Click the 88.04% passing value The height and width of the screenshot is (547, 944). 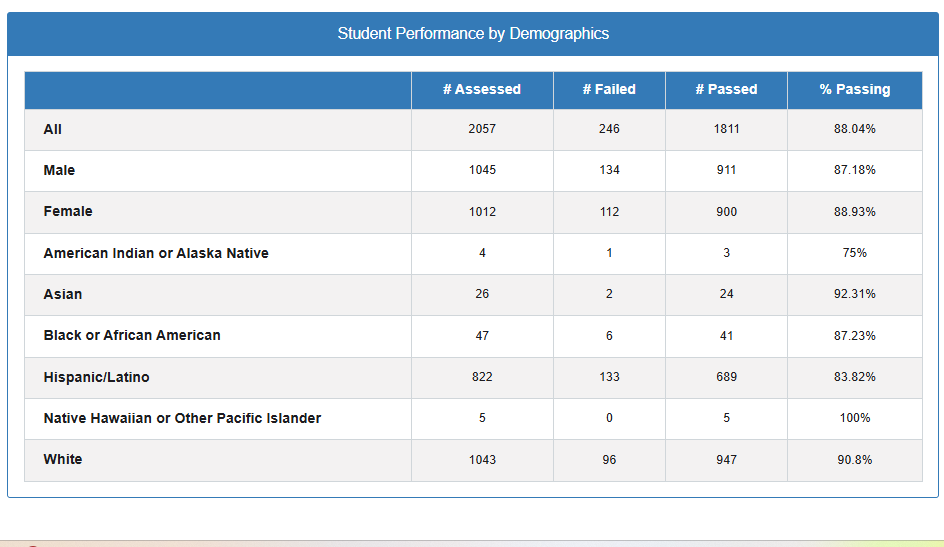(854, 129)
